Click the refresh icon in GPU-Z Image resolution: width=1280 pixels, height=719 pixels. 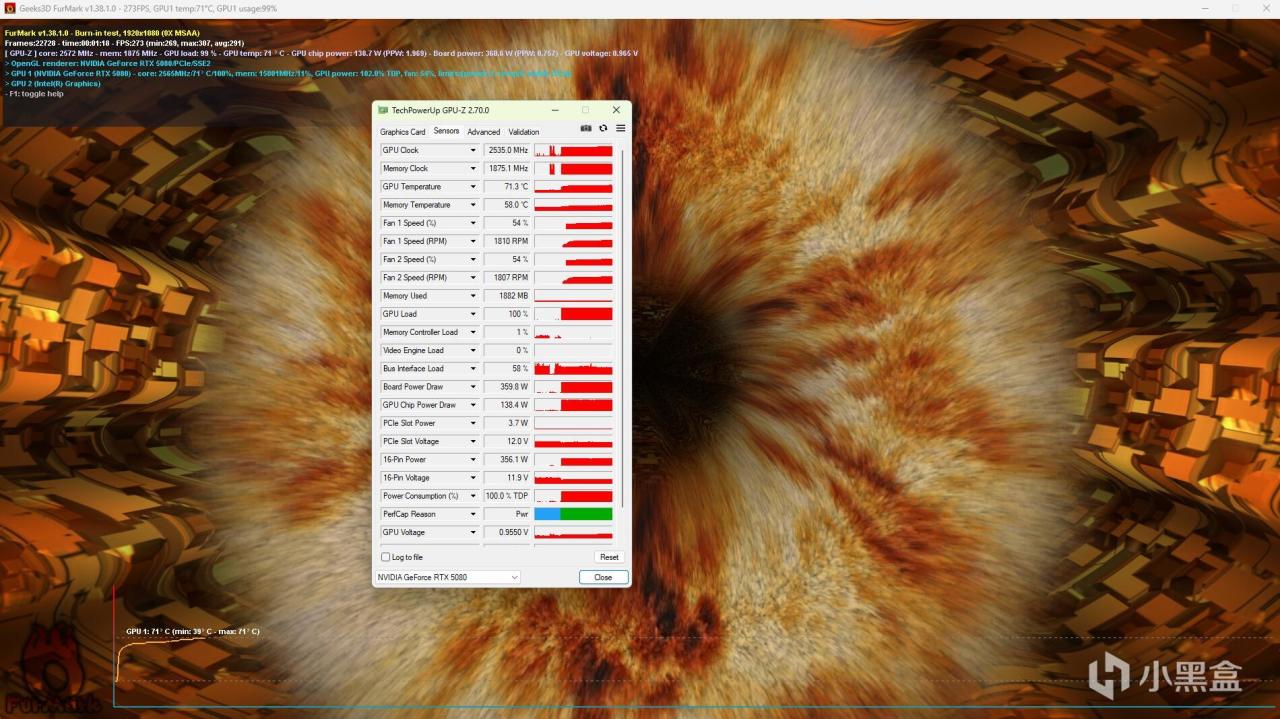(603, 128)
